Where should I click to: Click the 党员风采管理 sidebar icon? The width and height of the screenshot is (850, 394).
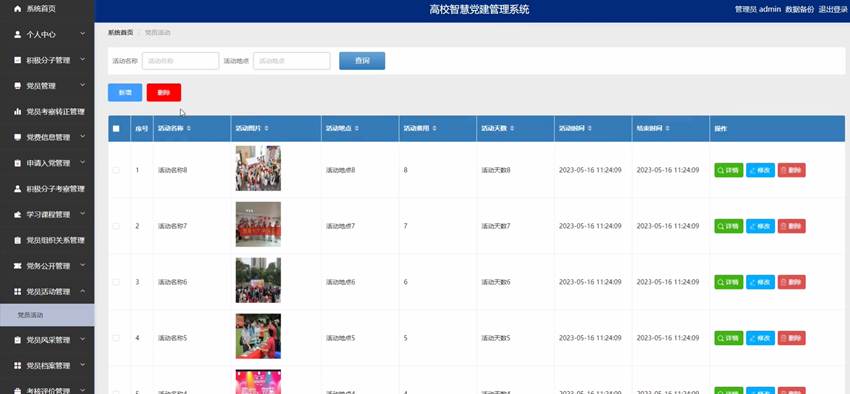(17, 340)
